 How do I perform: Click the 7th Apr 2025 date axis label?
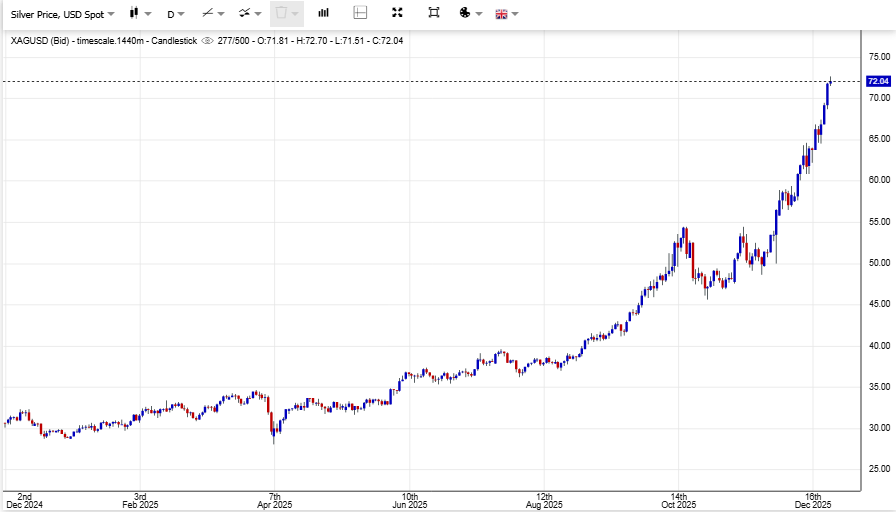[274, 501]
